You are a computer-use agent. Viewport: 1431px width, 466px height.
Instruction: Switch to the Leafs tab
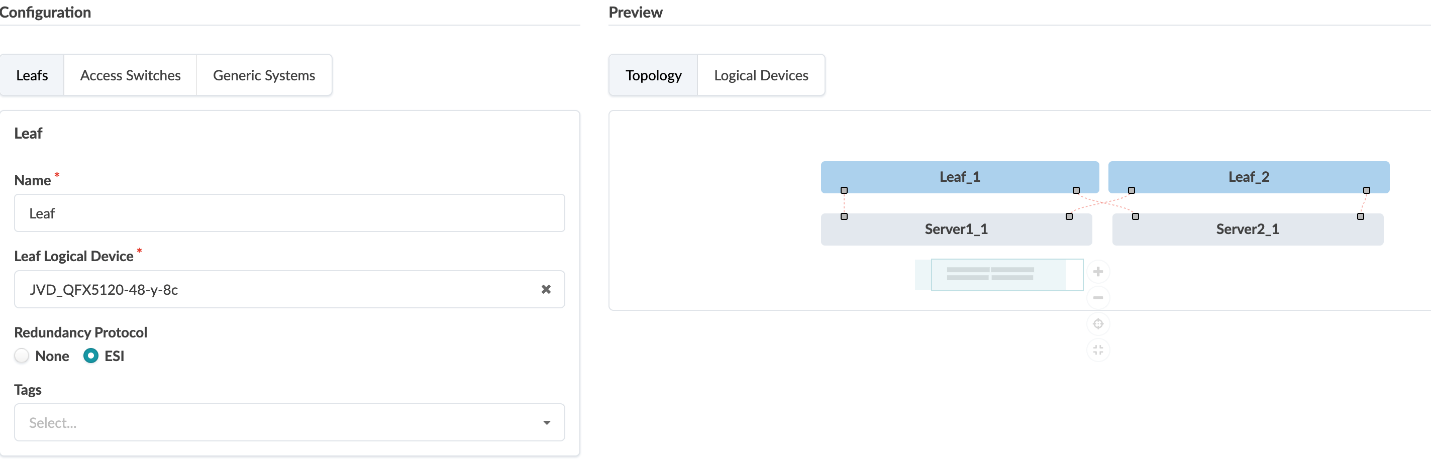point(32,75)
